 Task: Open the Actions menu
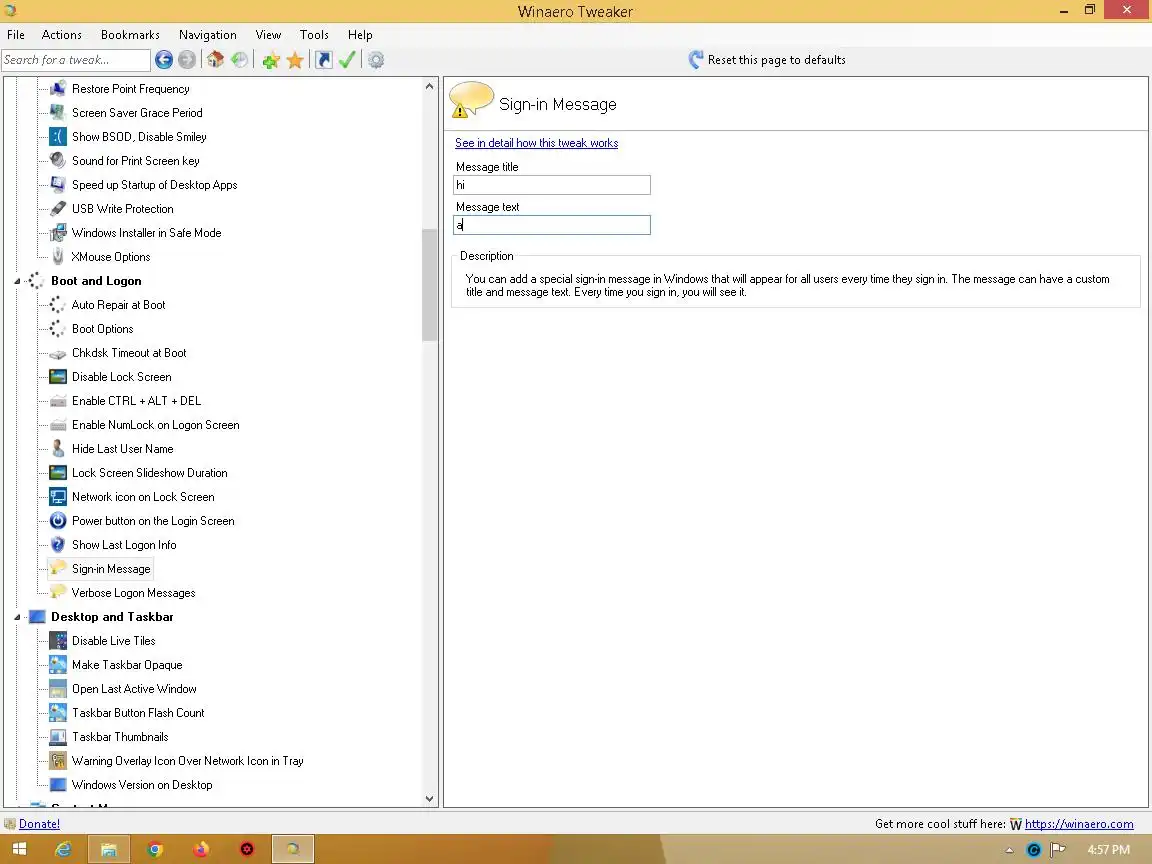(62, 35)
